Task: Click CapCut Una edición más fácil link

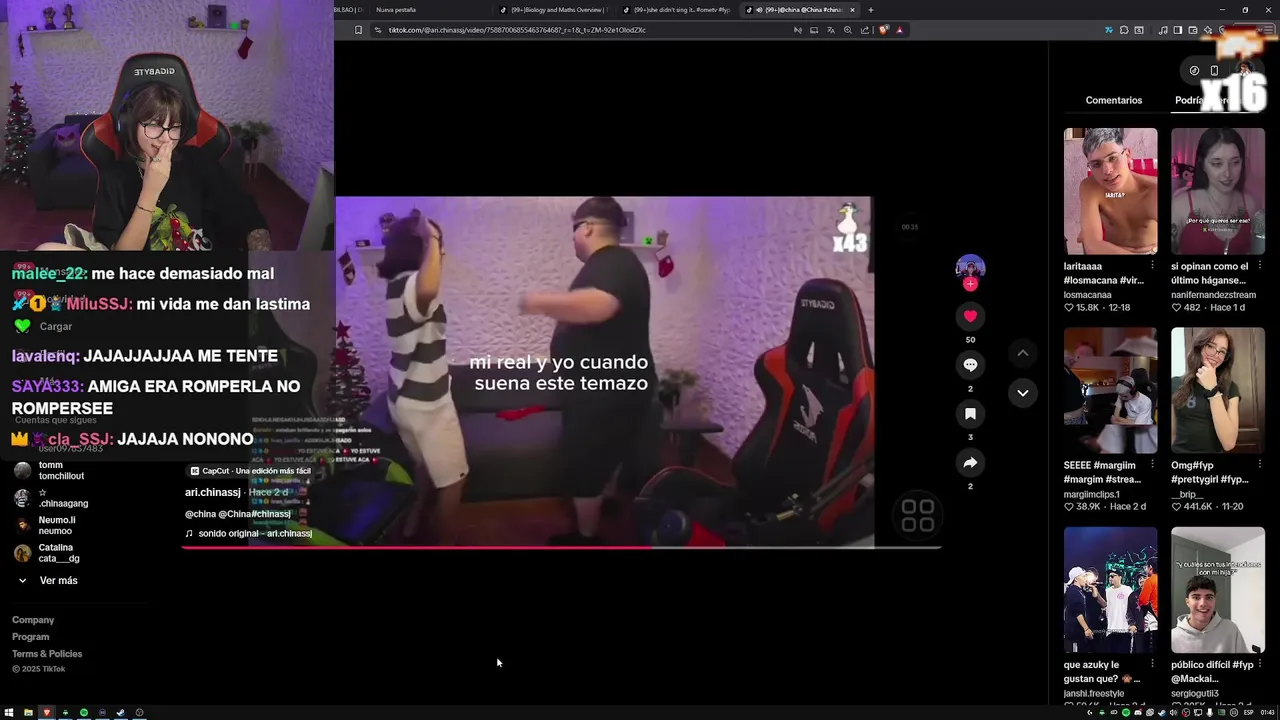Action: click(x=250, y=471)
